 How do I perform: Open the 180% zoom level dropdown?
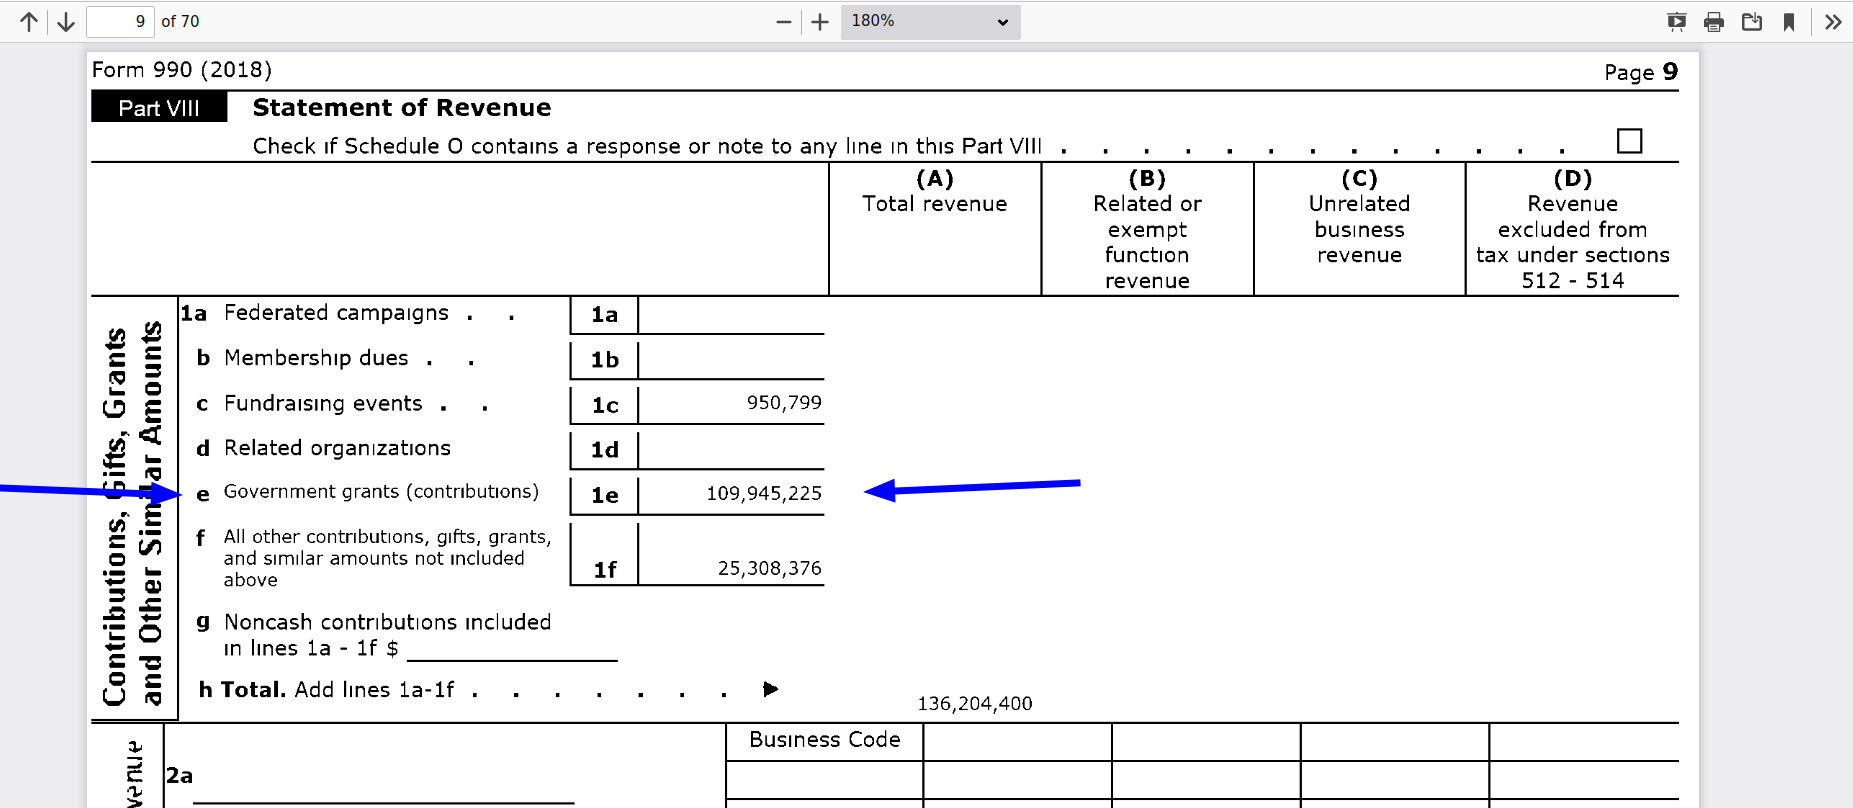pos(930,21)
